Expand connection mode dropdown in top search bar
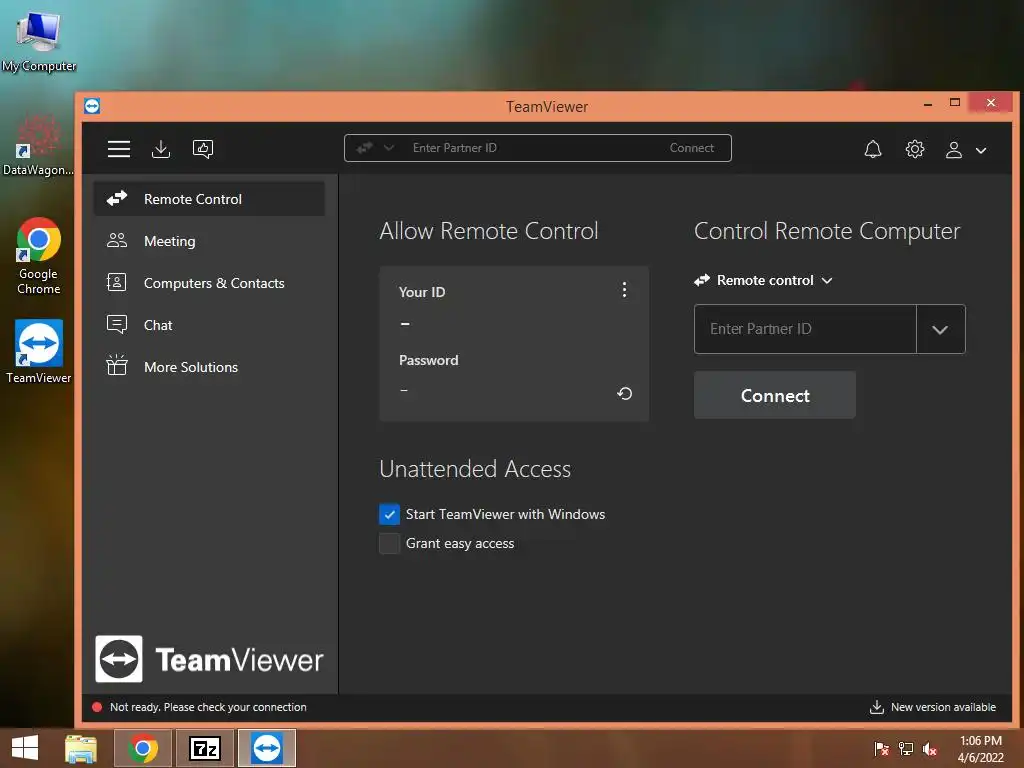The width and height of the screenshot is (1024, 768). (x=389, y=148)
